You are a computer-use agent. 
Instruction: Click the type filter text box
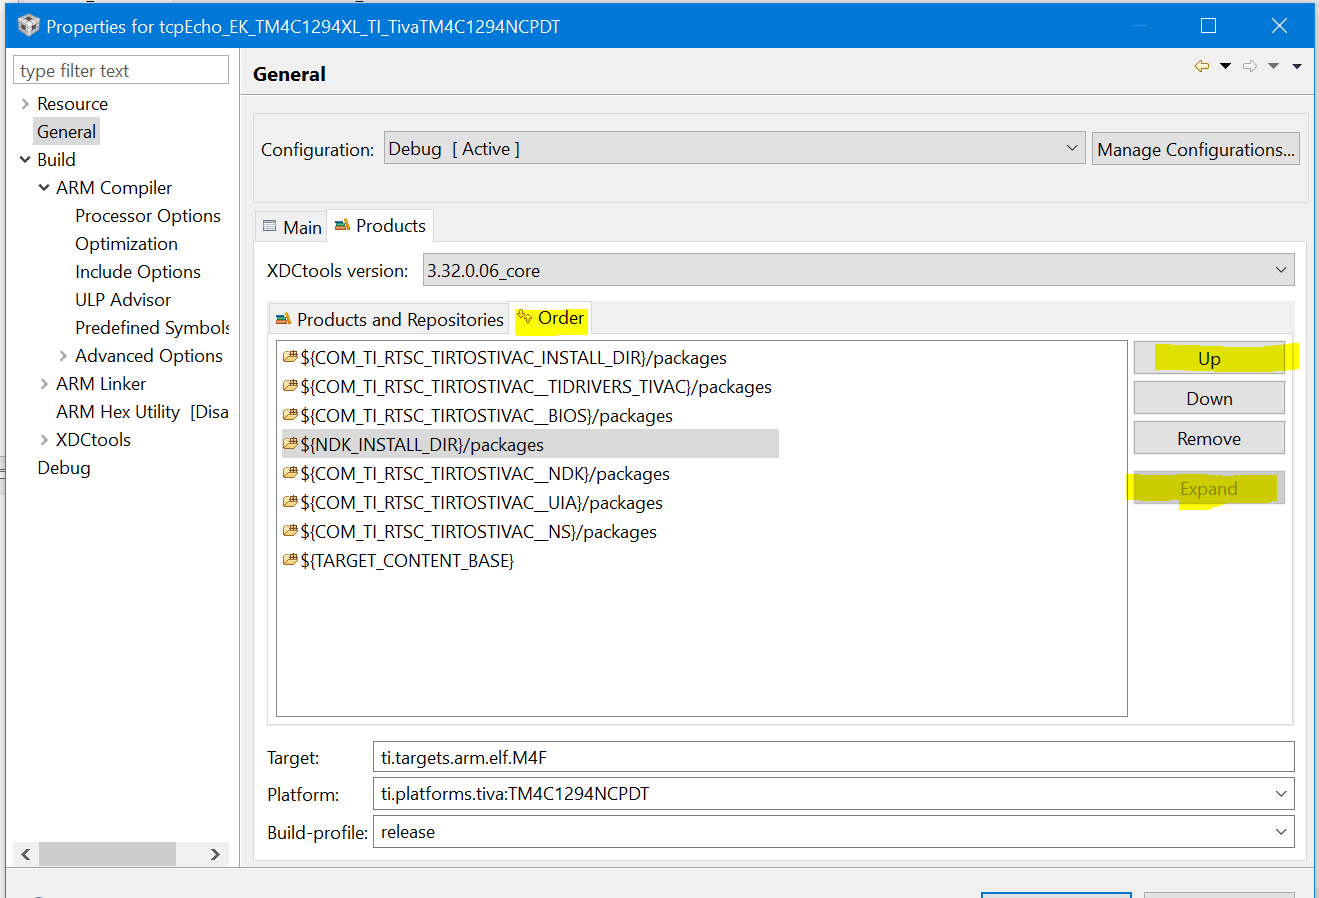pos(121,70)
